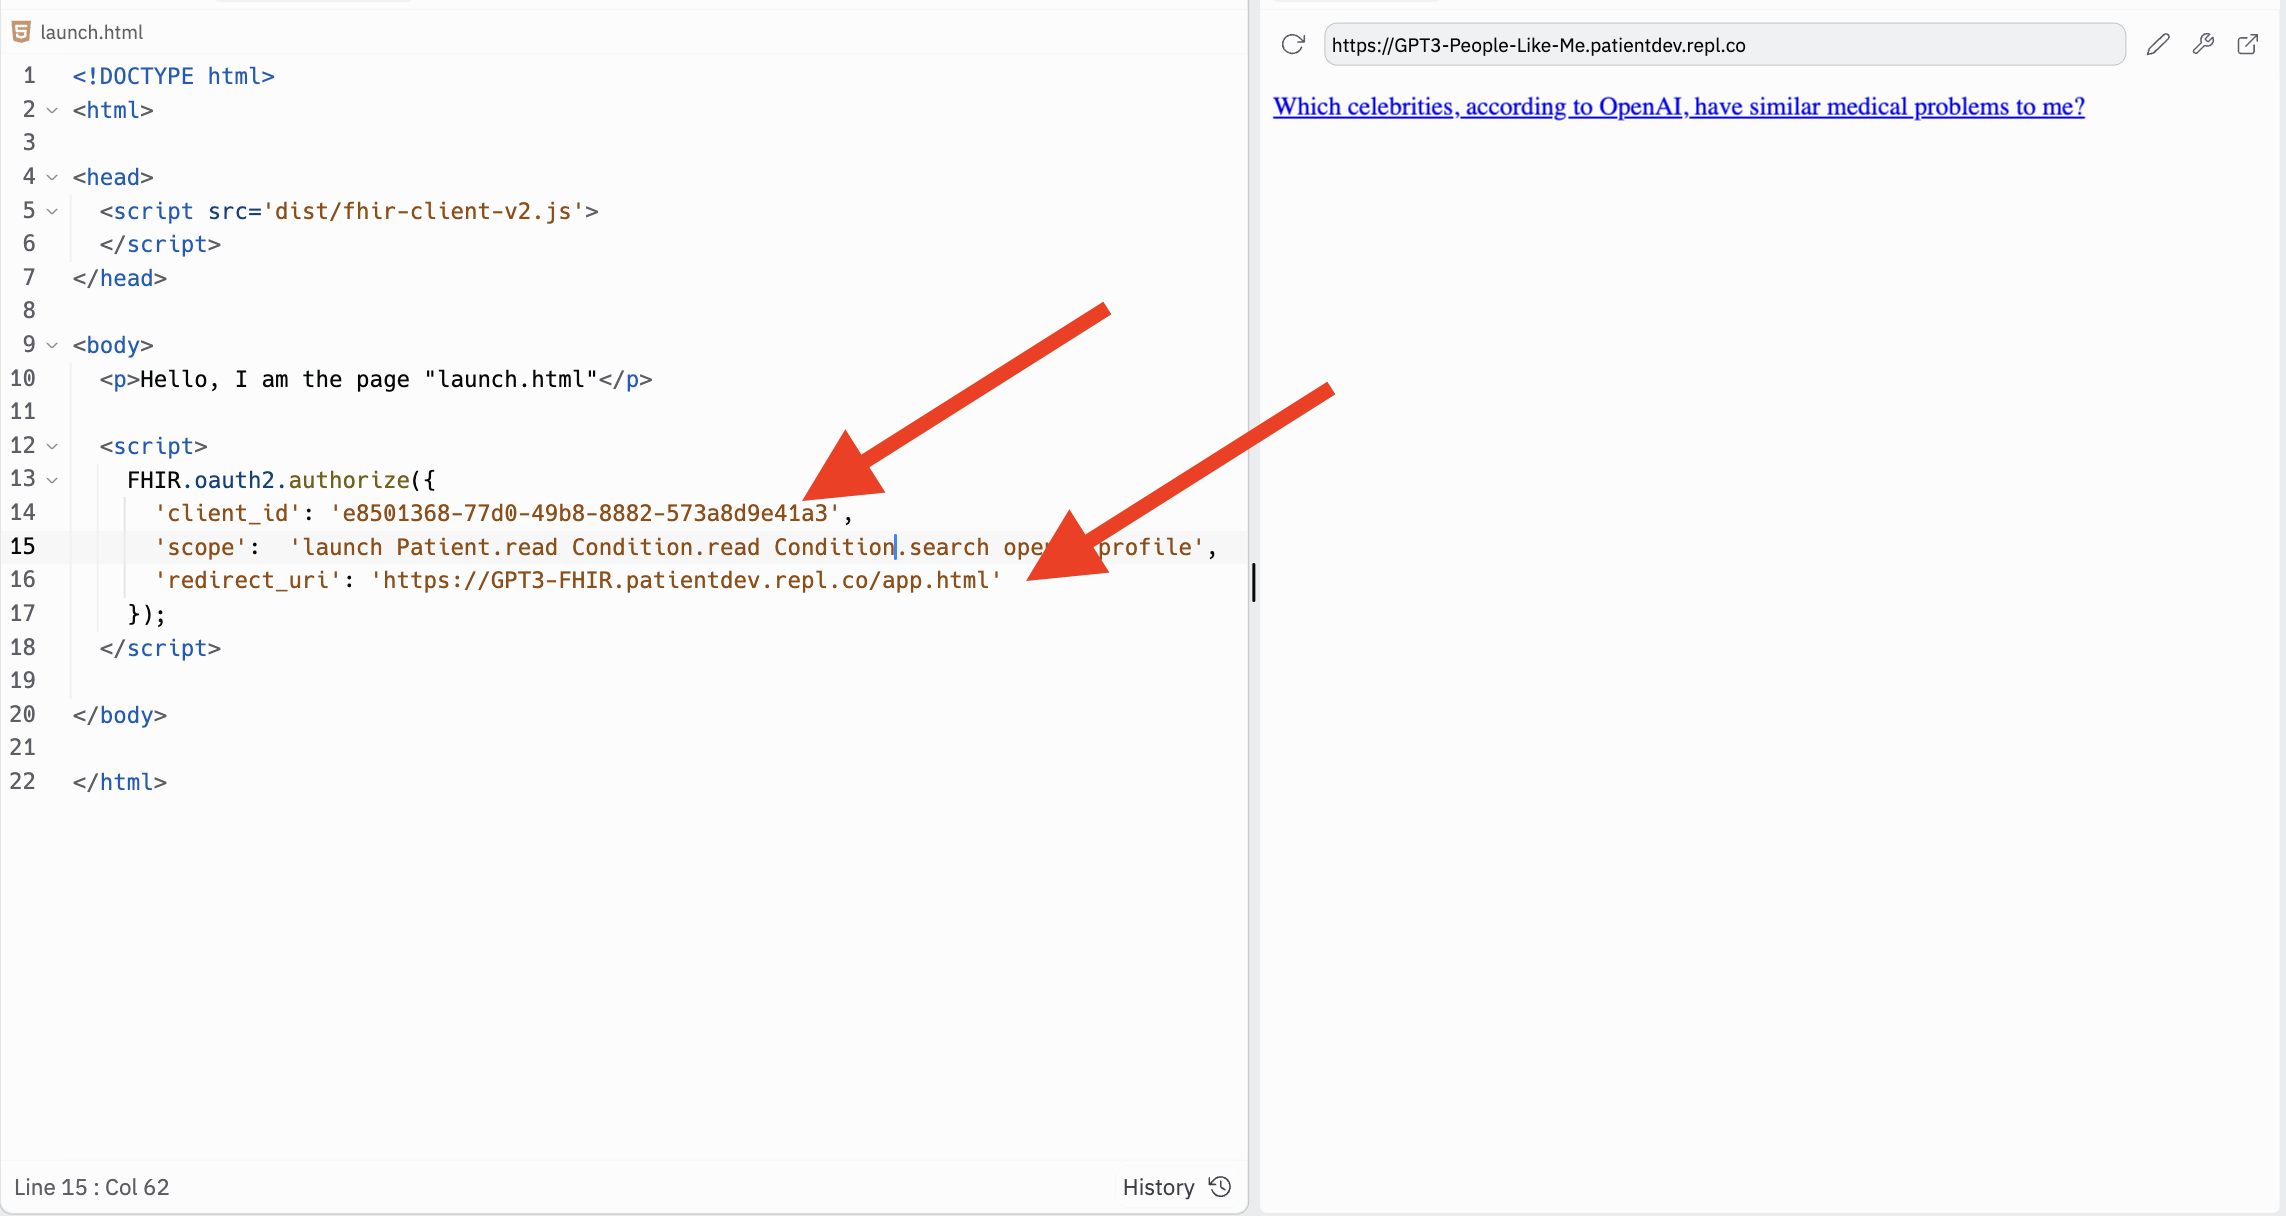Click line number 15 in the gutter
Image resolution: width=2286 pixels, height=1216 pixels.
click(x=22, y=546)
